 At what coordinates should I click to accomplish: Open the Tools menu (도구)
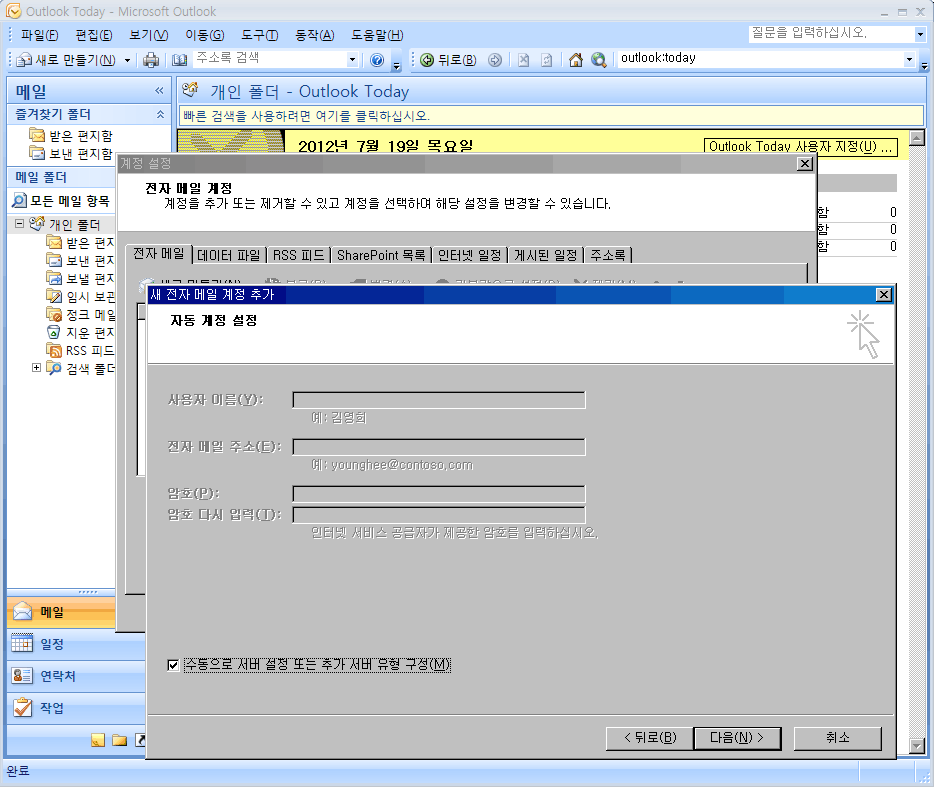260,35
